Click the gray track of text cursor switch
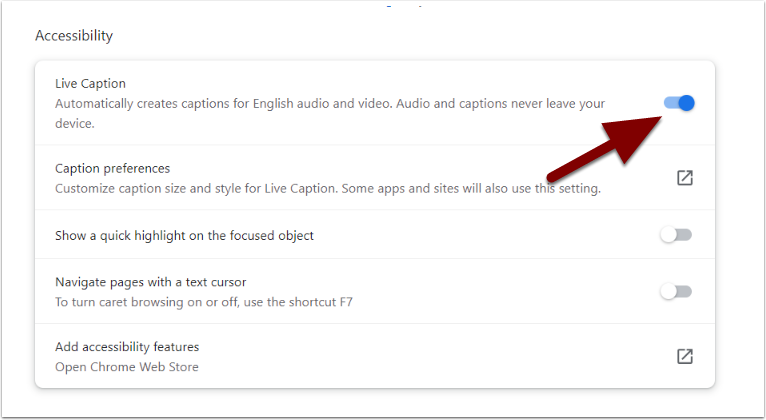The image size is (766, 420). point(685,292)
